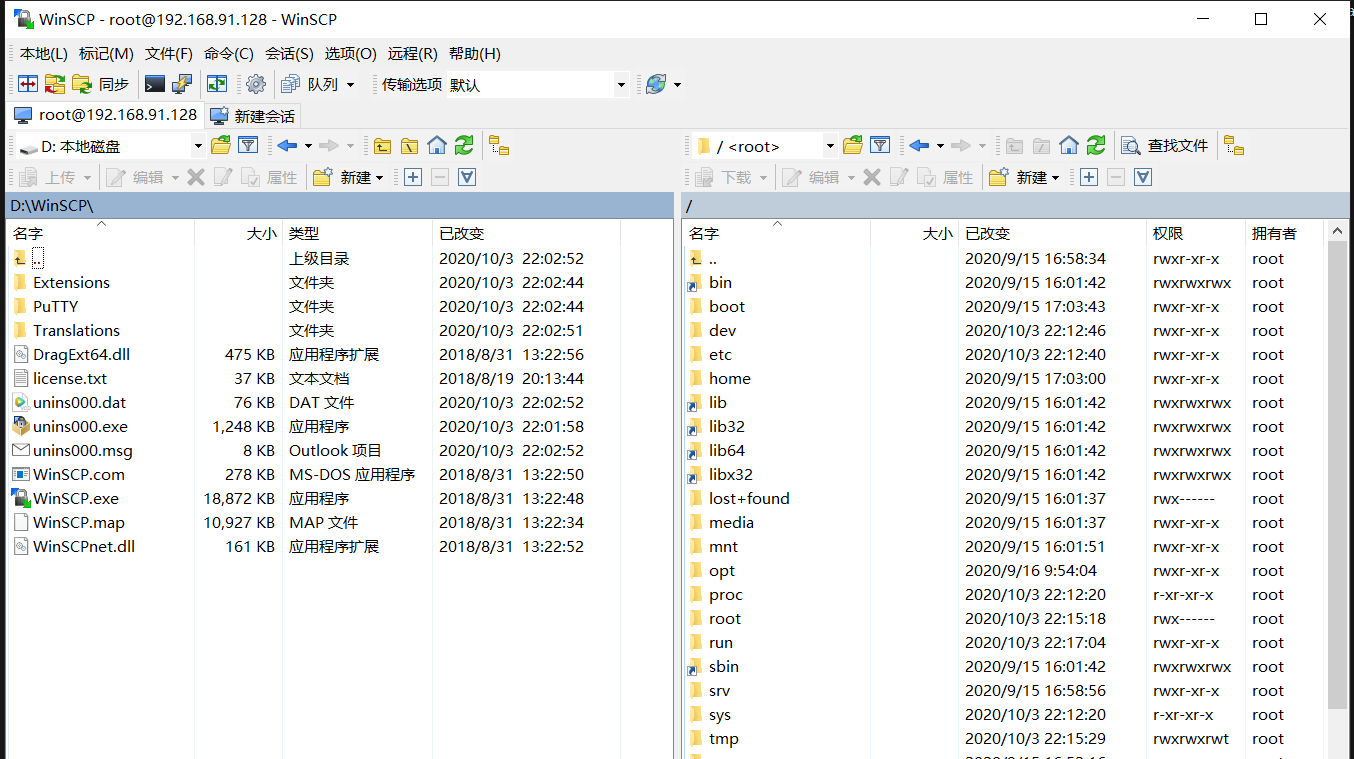Click the Synchronize Browsing icon in main toolbar
Screen dimensions: 1354x759
pyautogui.click(x=55, y=85)
